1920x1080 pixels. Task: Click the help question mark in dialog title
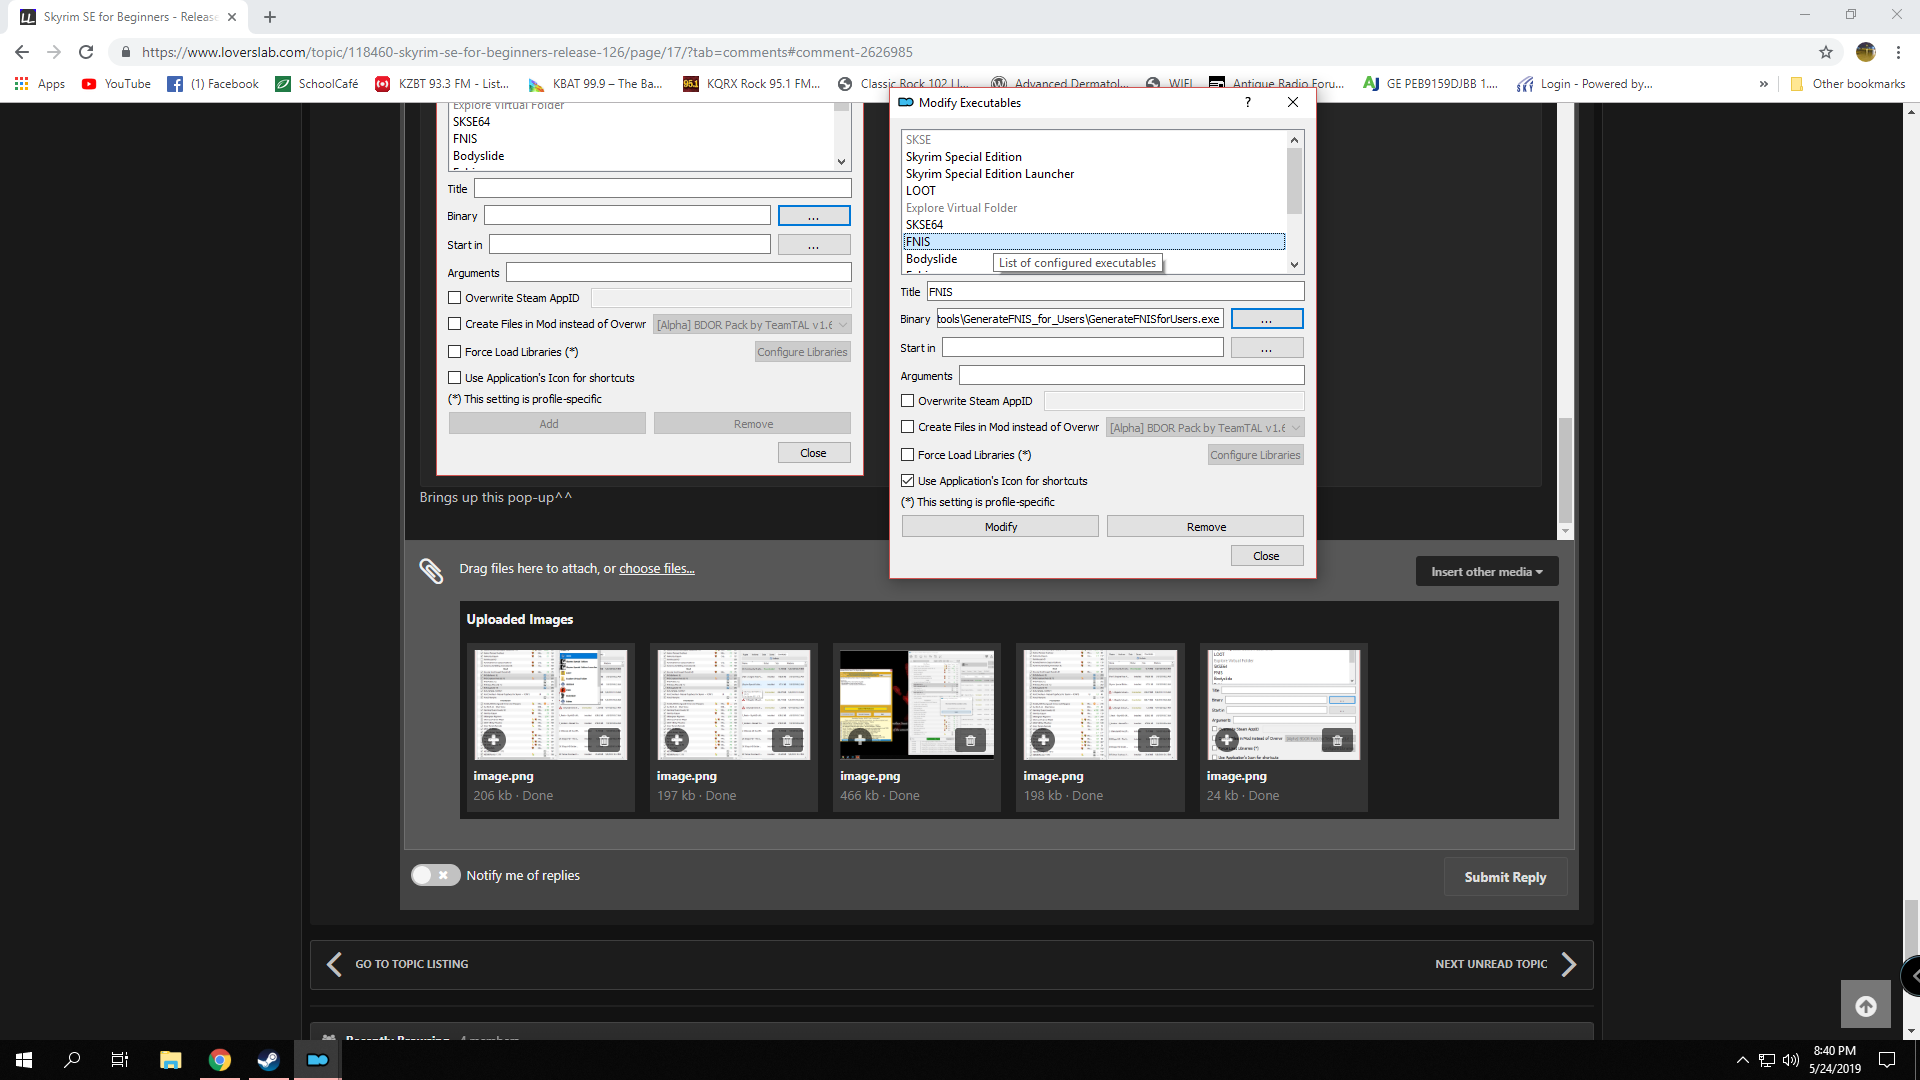[1247, 103]
